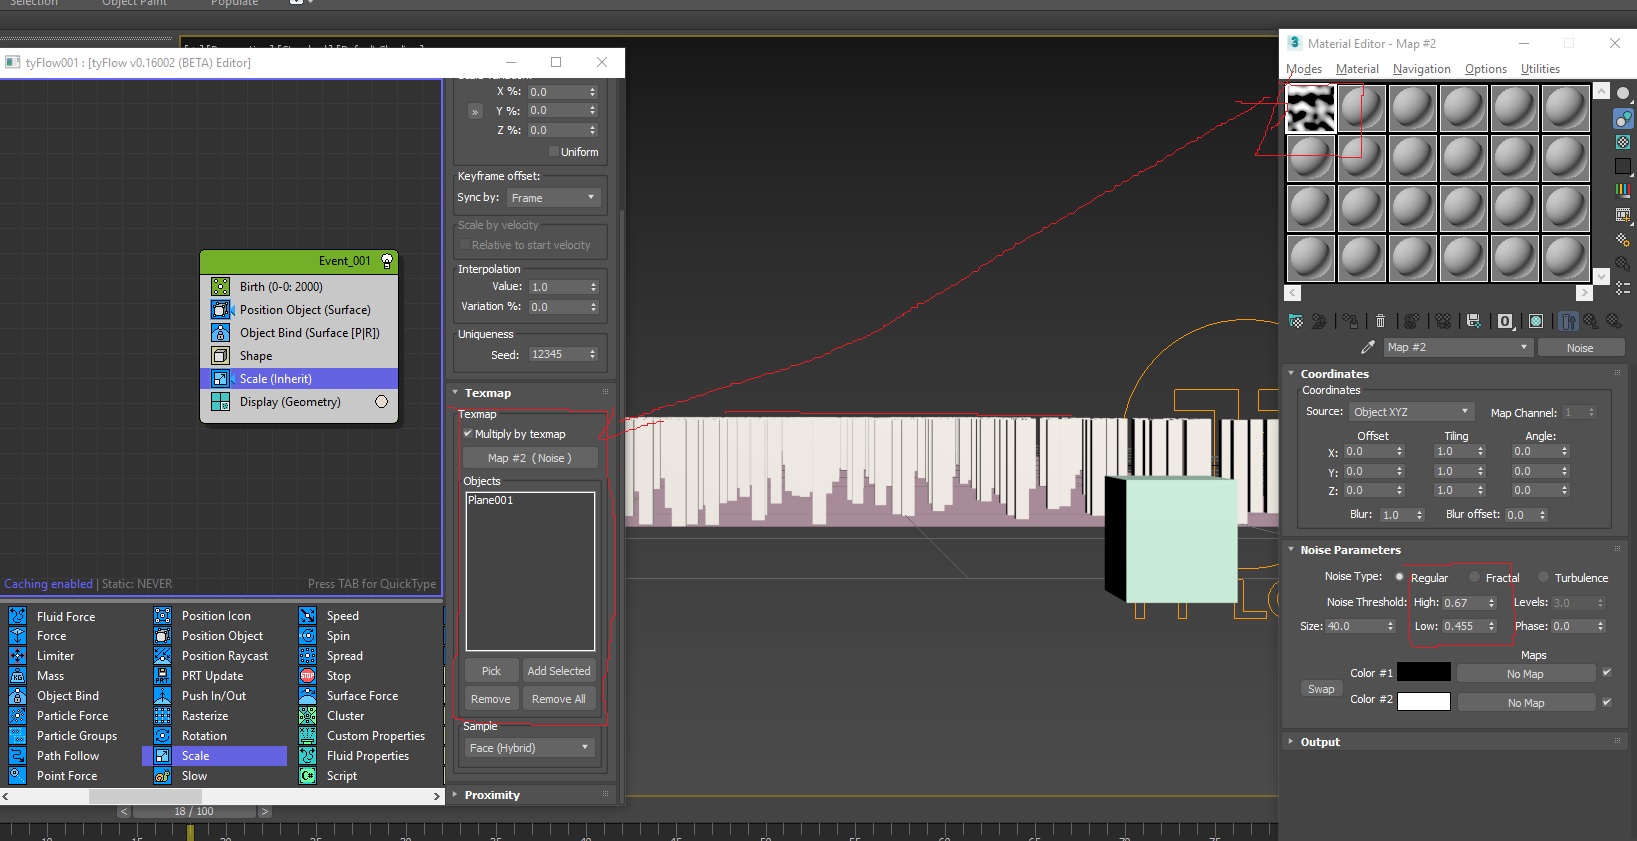Click the lightbulb icon on Event_001
Image resolution: width=1637 pixels, height=841 pixels.
coord(387,261)
